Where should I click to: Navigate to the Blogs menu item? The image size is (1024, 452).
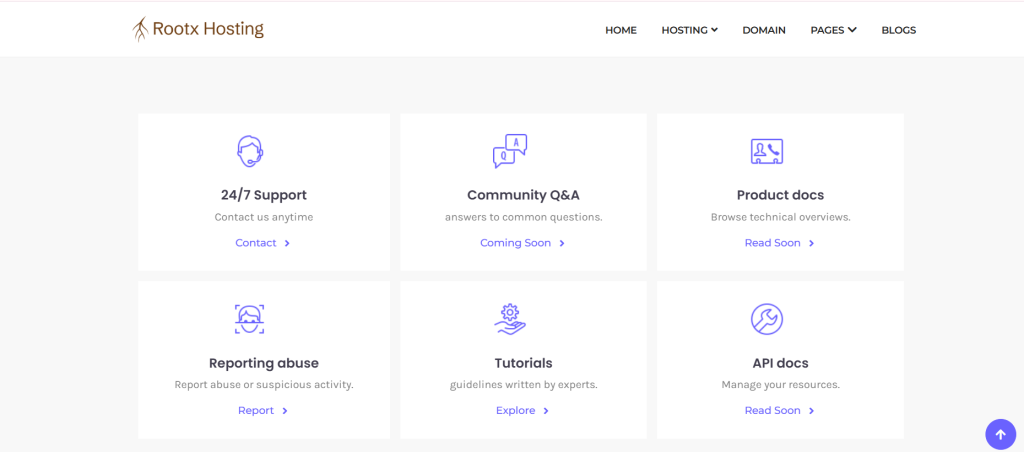[x=898, y=30]
